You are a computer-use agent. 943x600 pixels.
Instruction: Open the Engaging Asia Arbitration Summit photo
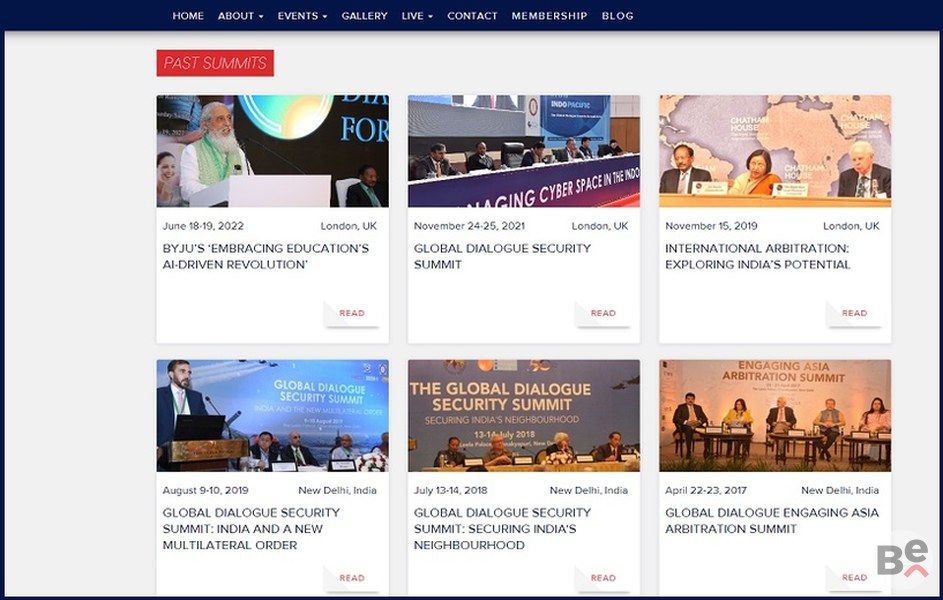[775, 415]
